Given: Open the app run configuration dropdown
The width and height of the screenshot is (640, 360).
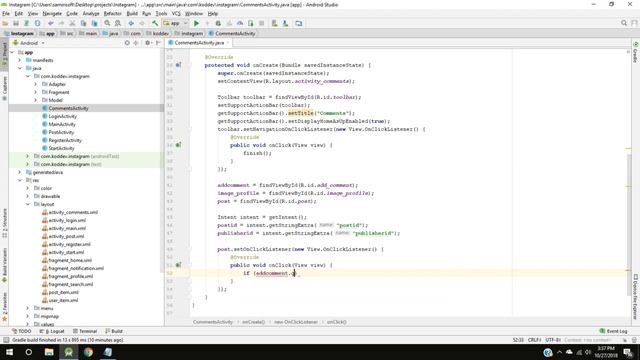Looking at the screenshot, I should coord(176,23).
